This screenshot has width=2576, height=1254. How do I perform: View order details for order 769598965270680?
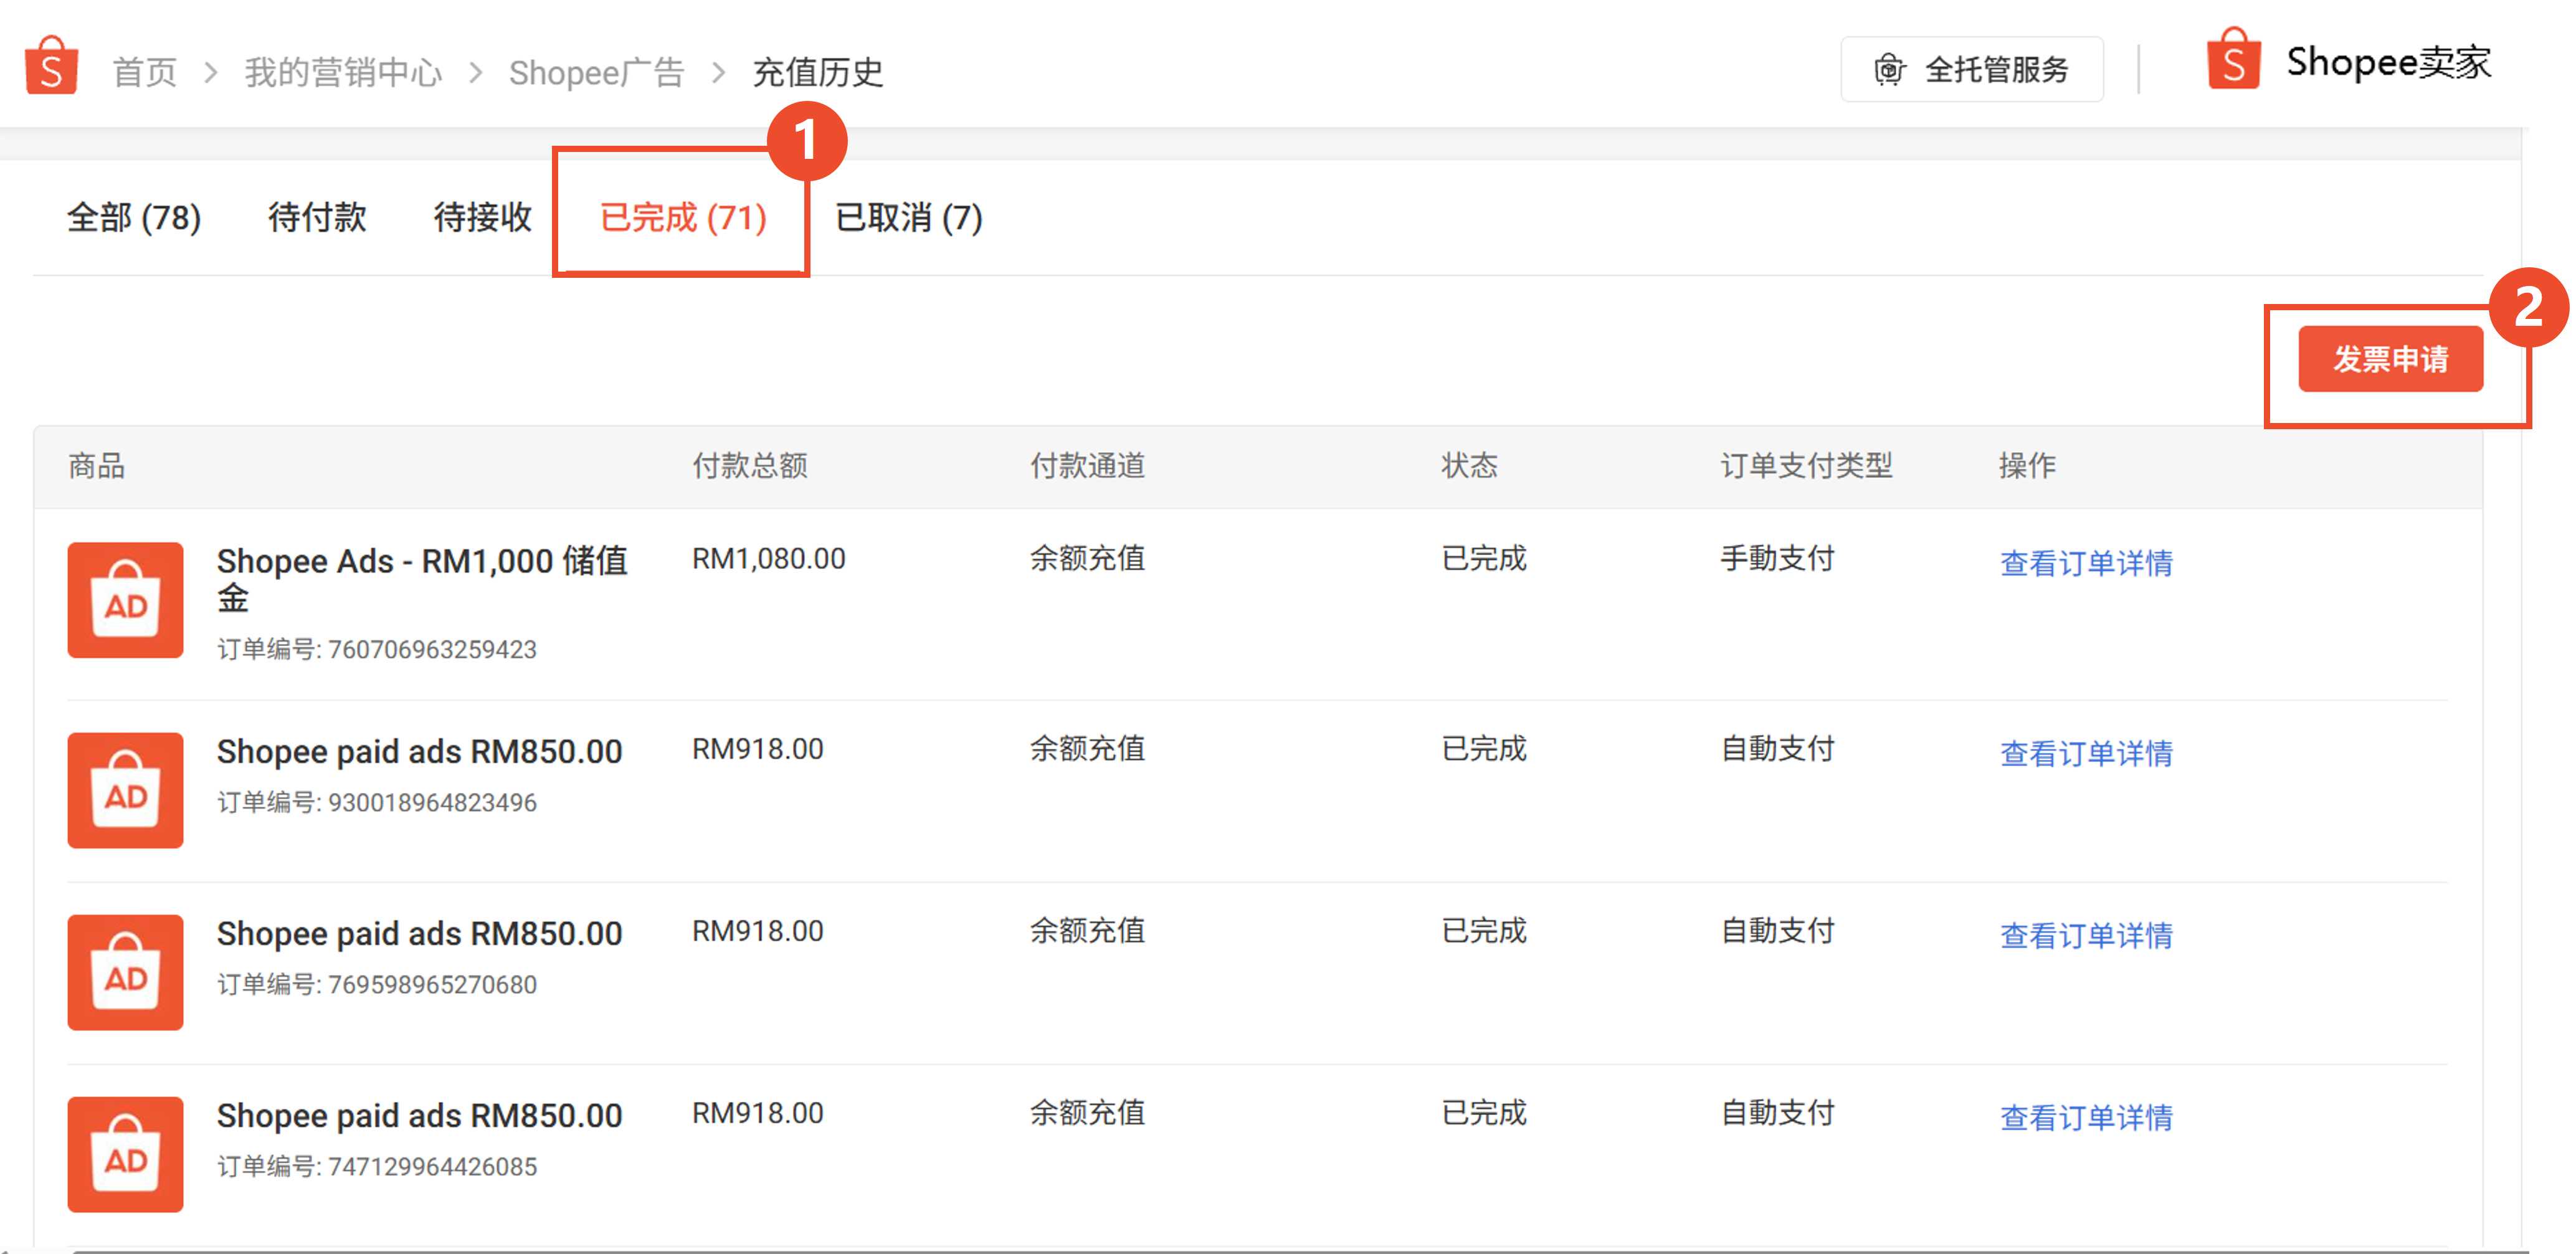(2086, 935)
